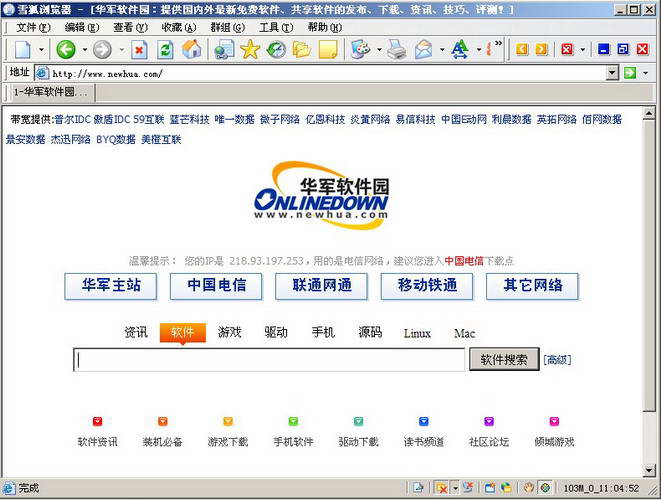The width and height of the screenshot is (661, 500).
Task: Open the 社区论坛 link
Action: [489, 442]
